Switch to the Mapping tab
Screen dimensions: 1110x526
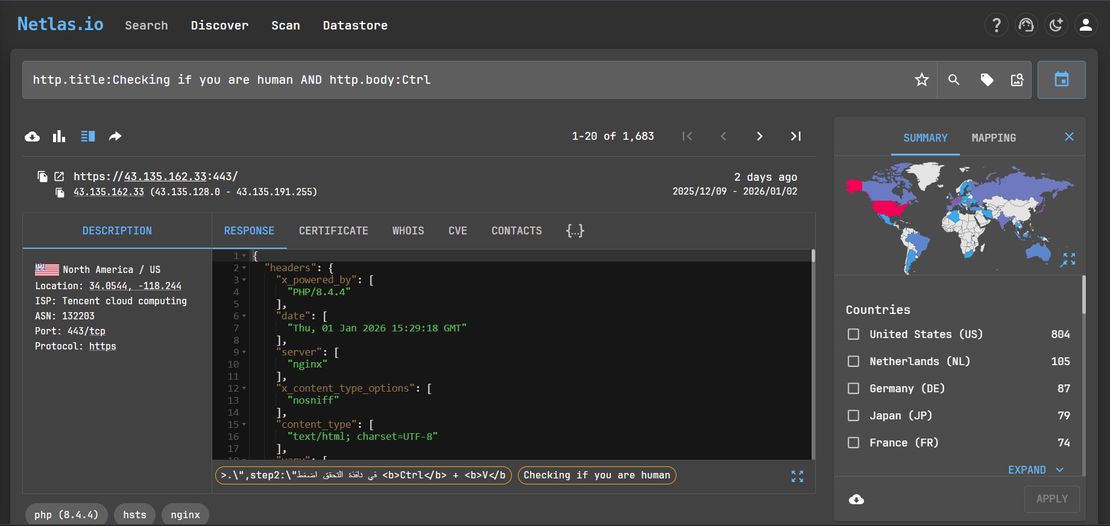tap(994, 137)
